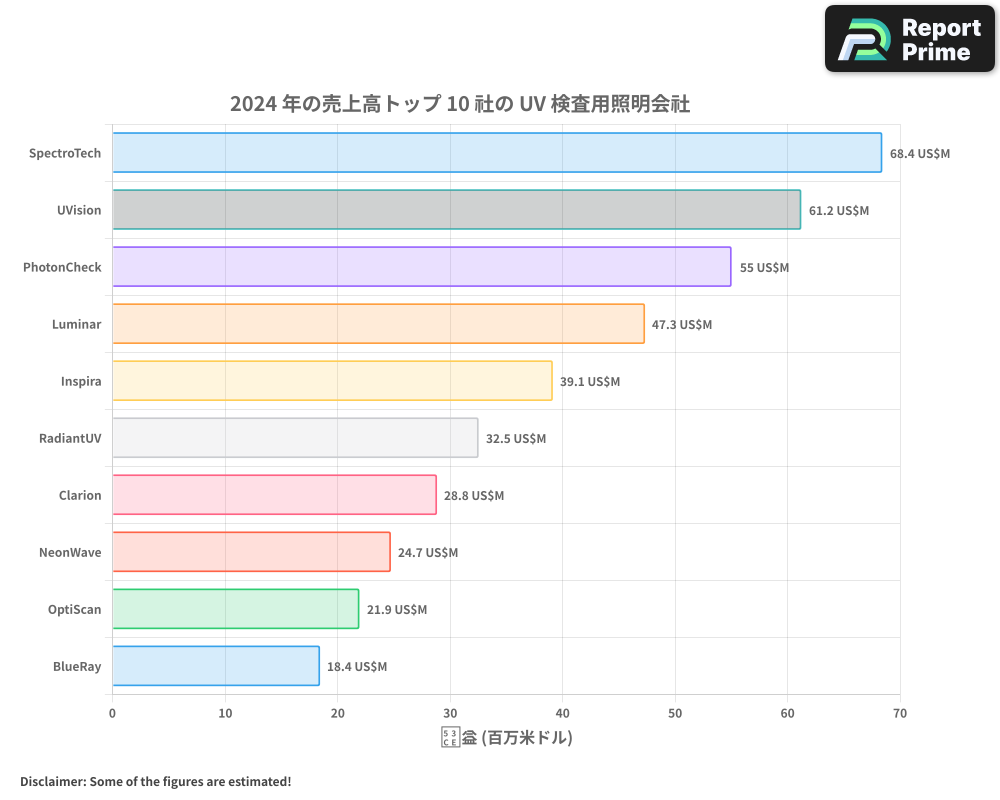Click the BlueRay axis label
Image resolution: width=1000 pixels, height=800 pixels.
click(x=77, y=667)
